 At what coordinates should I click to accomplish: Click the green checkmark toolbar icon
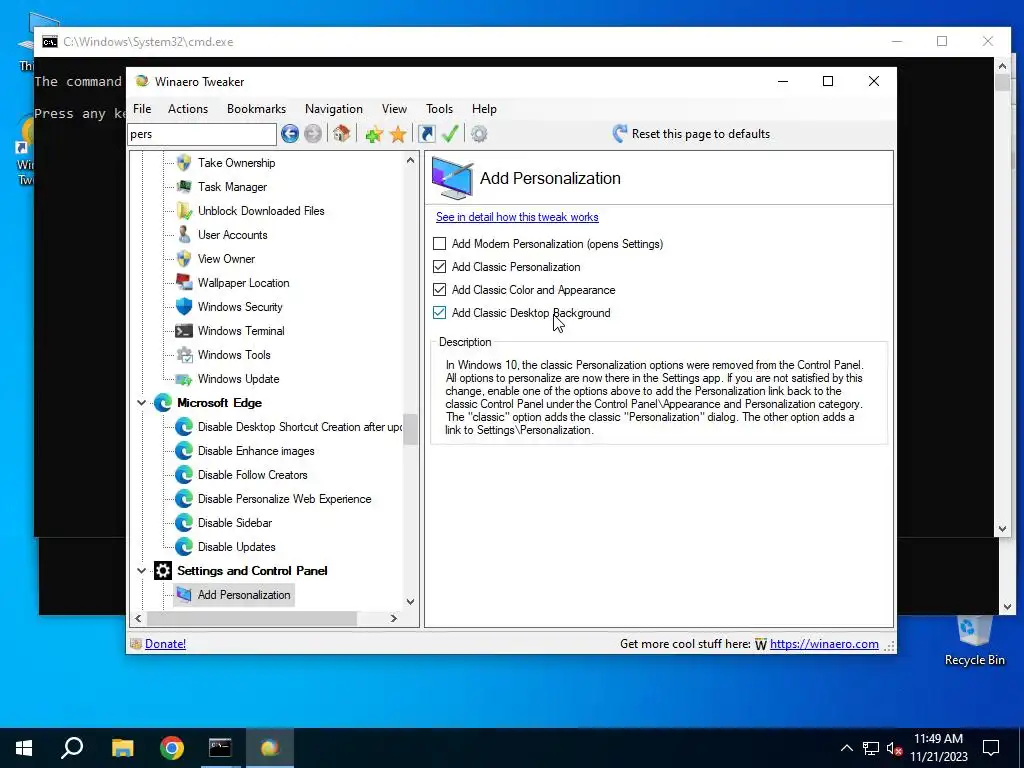pyautogui.click(x=450, y=134)
